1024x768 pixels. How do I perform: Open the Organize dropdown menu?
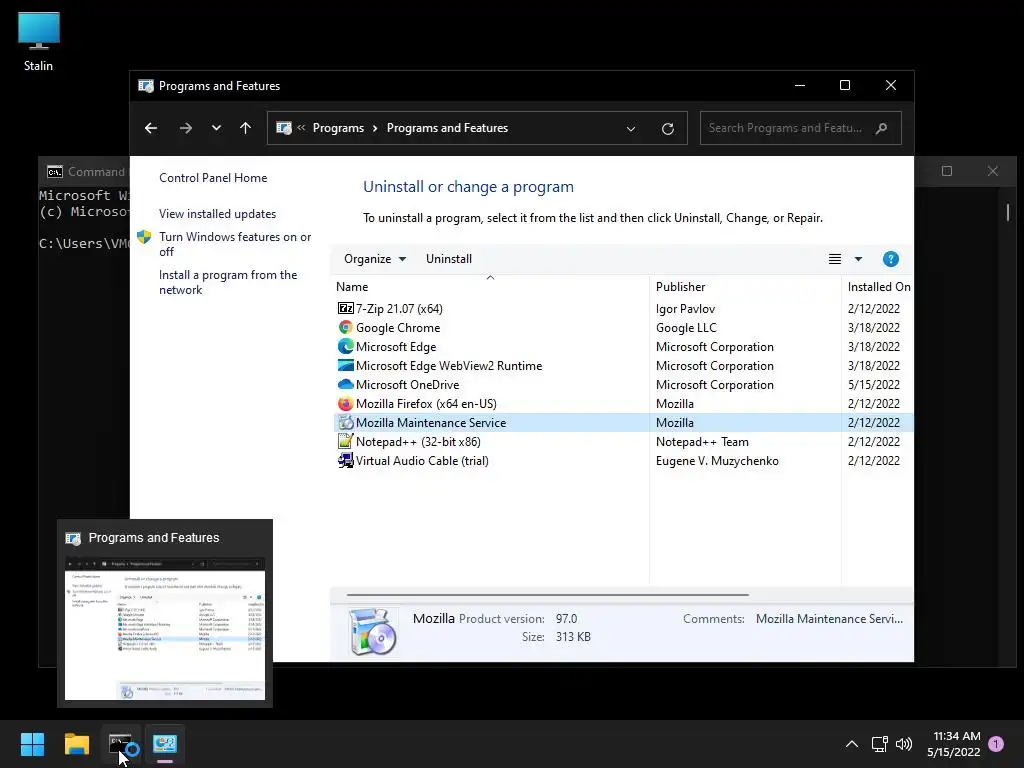[375, 259]
